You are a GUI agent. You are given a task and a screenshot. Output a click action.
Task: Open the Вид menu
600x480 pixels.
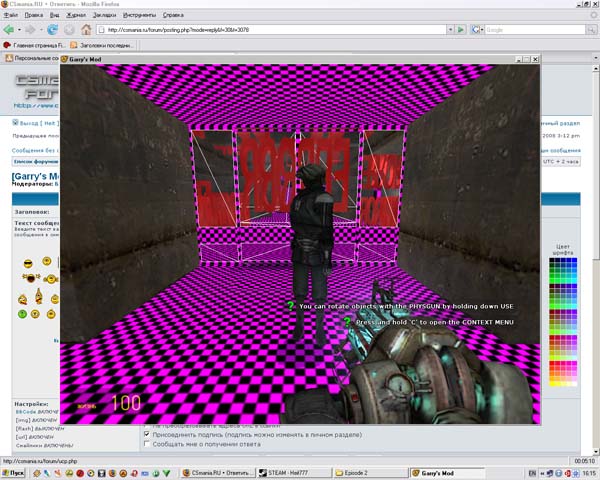pyautogui.click(x=54, y=15)
